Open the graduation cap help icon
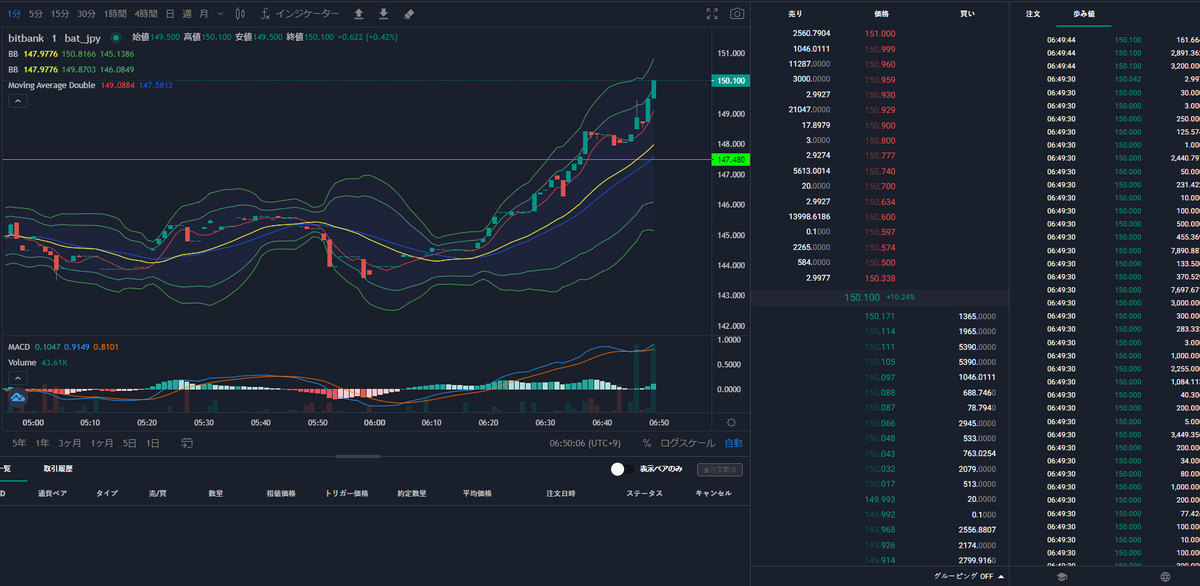 pyautogui.click(x=1060, y=576)
